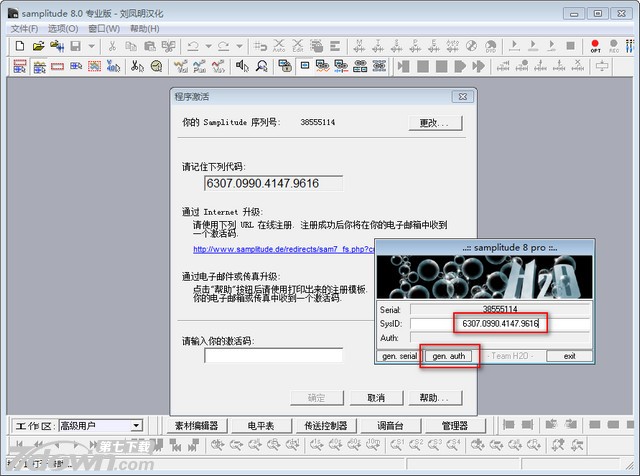Close the 程序激活 dialog
This screenshot has width=640, height=476.
coord(462,97)
